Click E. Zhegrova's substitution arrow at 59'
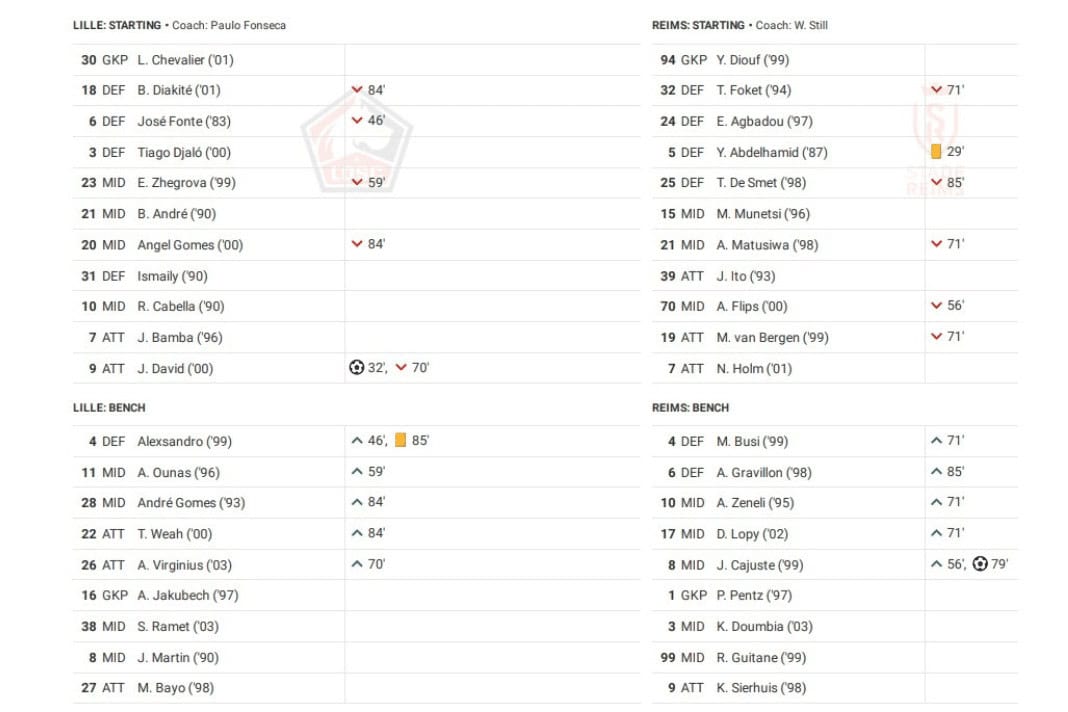Viewport: 1068px width, 712px height. click(357, 183)
